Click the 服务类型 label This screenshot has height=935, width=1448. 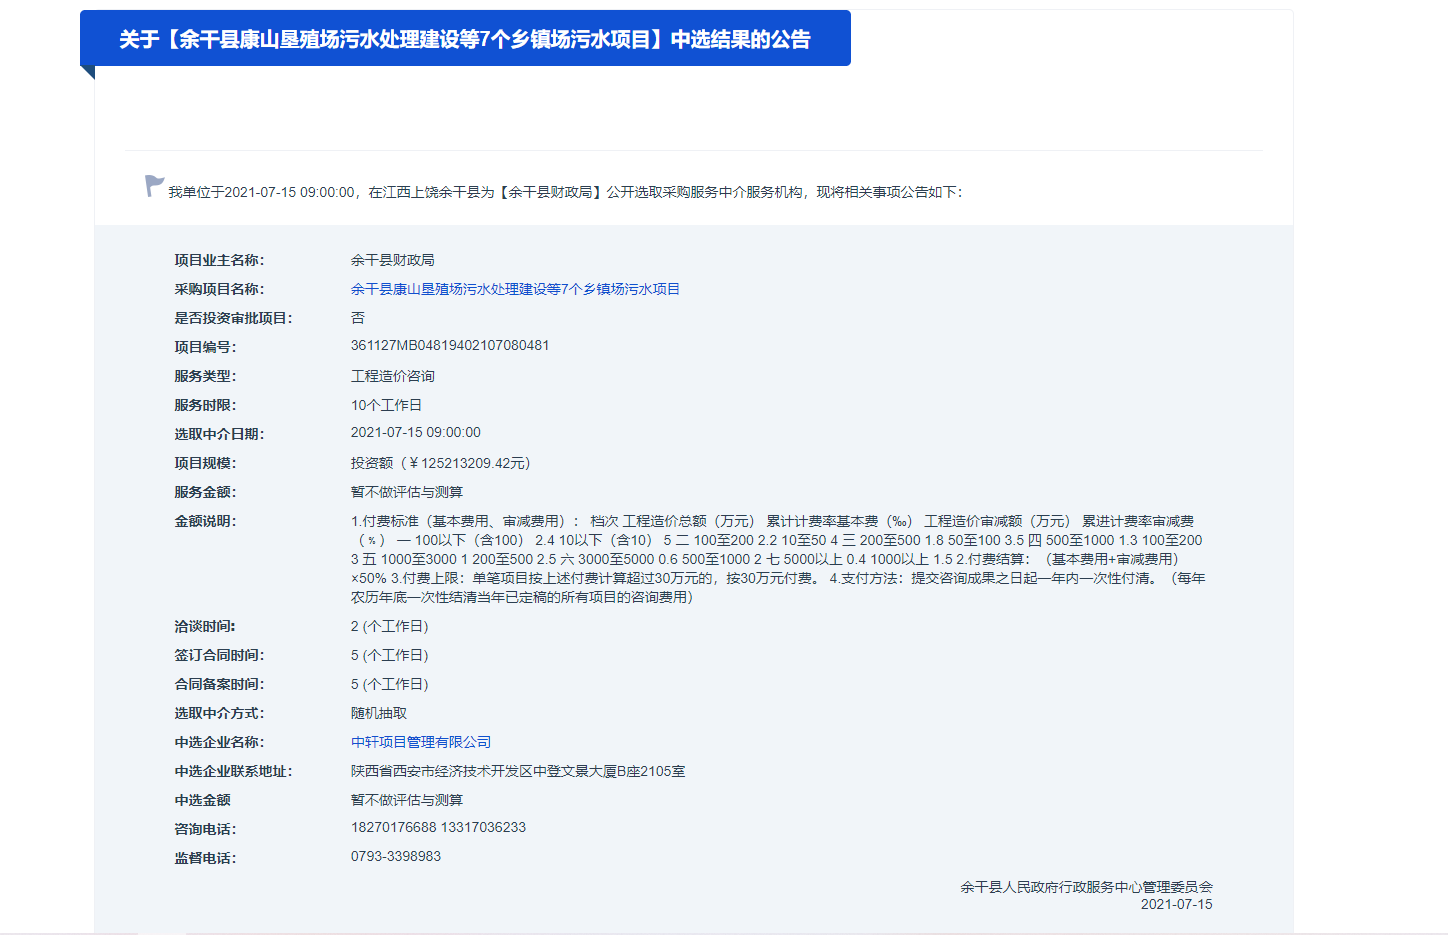pyautogui.click(x=205, y=376)
